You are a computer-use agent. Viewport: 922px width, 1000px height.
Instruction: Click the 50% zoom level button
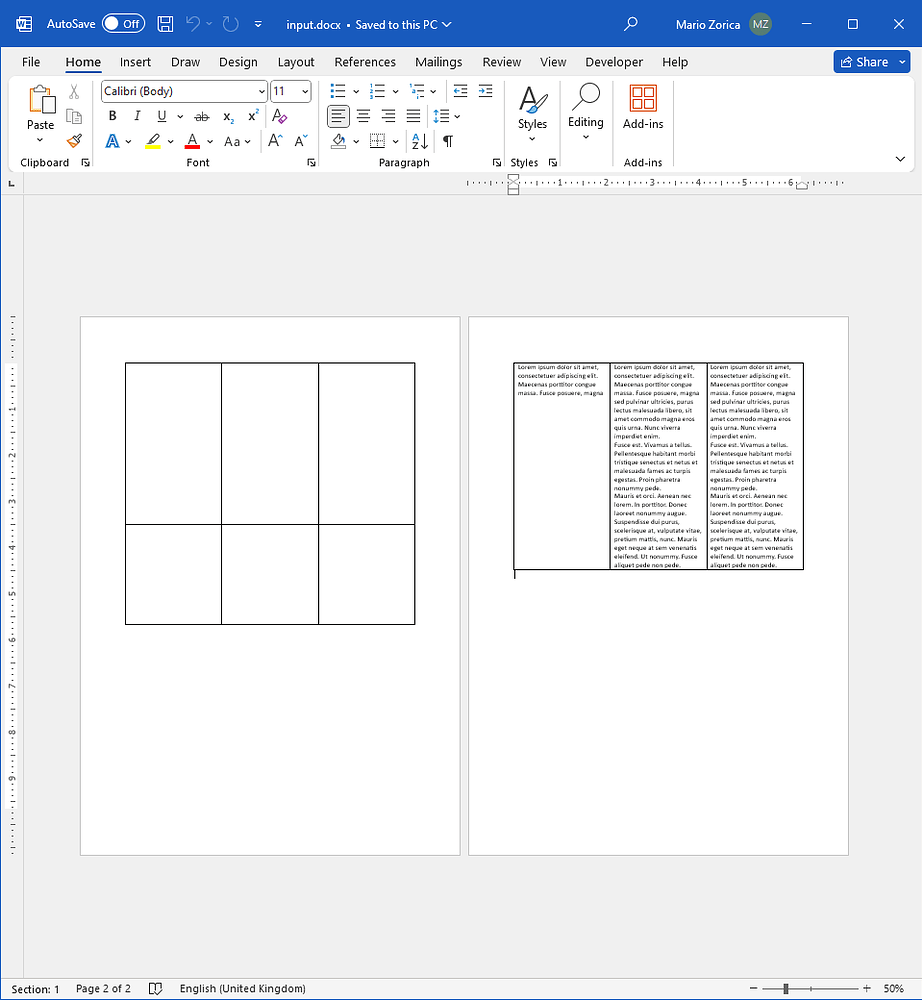click(893, 989)
